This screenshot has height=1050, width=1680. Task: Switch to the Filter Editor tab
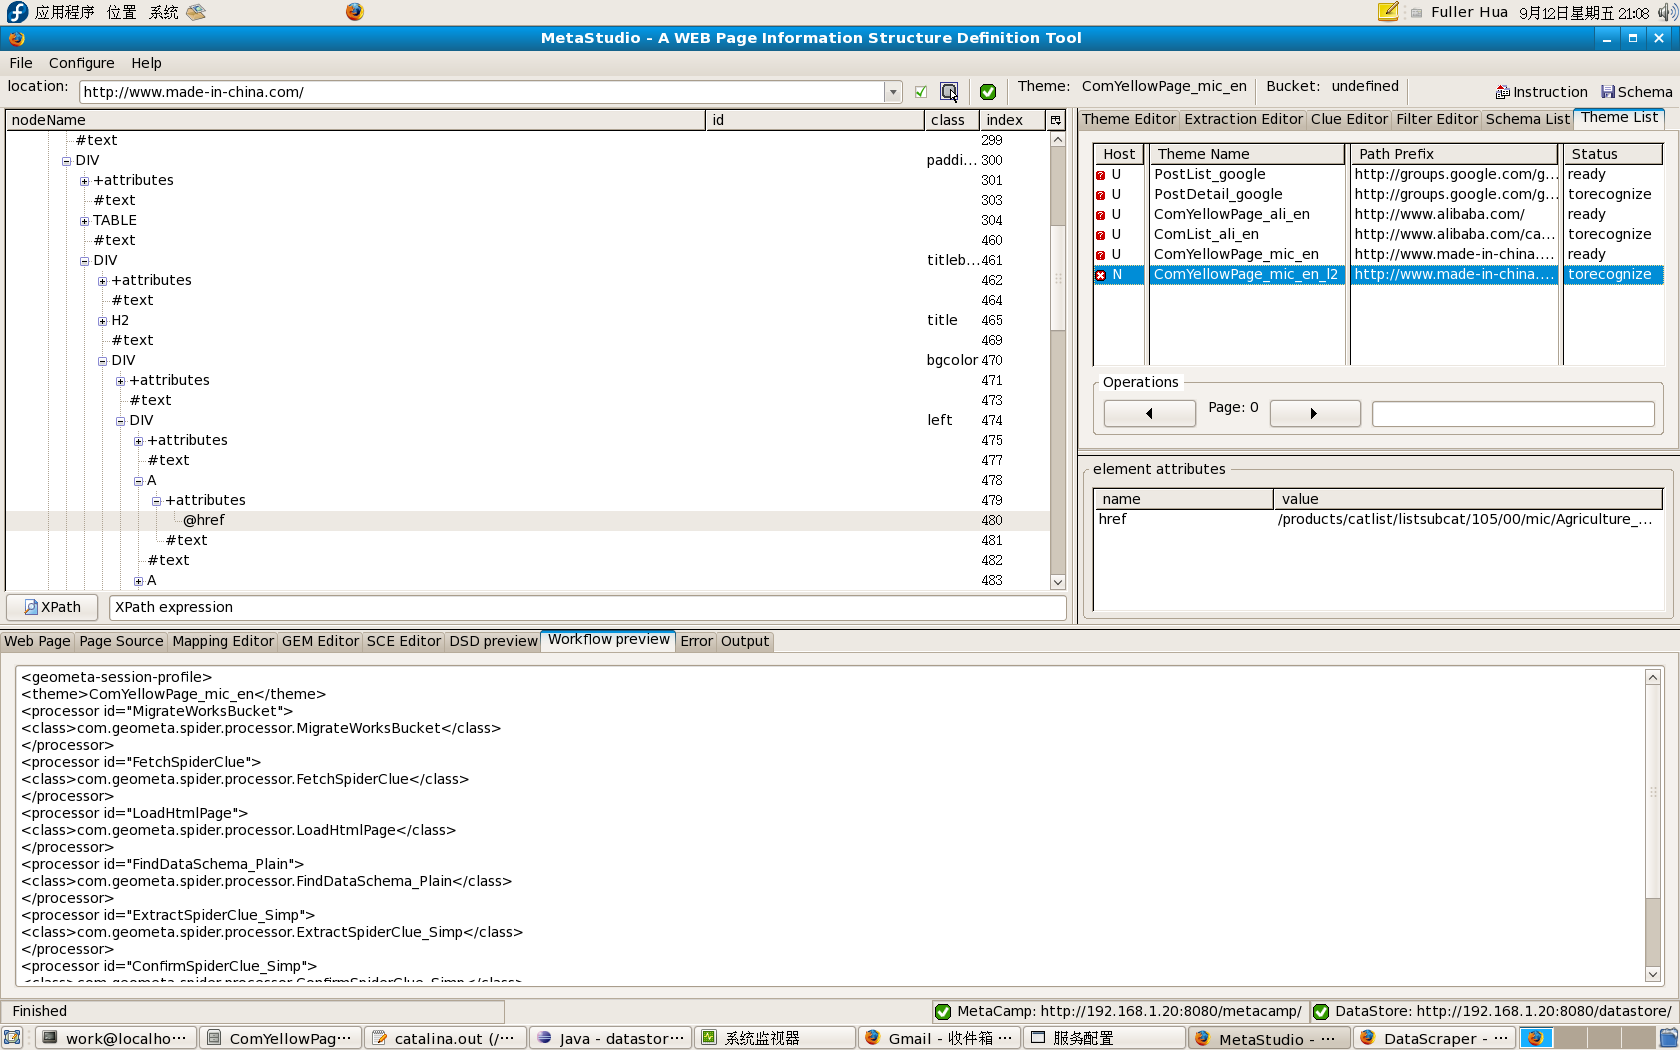point(1437,119)
